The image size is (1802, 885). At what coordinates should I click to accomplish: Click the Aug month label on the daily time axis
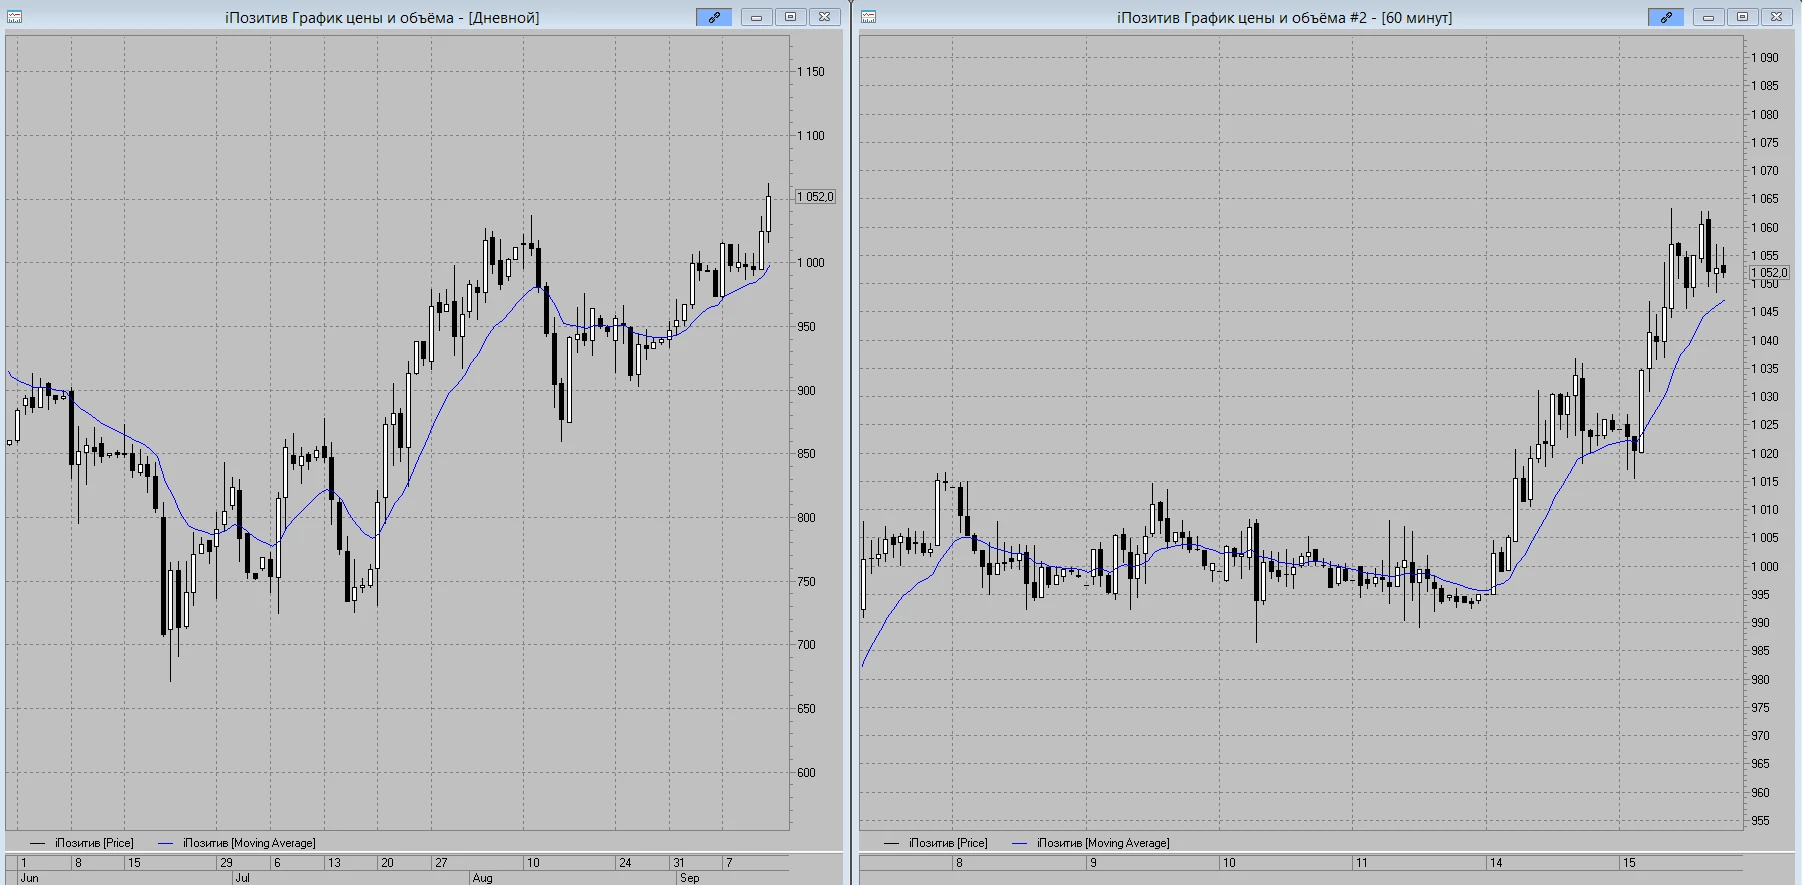click(482, 878)
